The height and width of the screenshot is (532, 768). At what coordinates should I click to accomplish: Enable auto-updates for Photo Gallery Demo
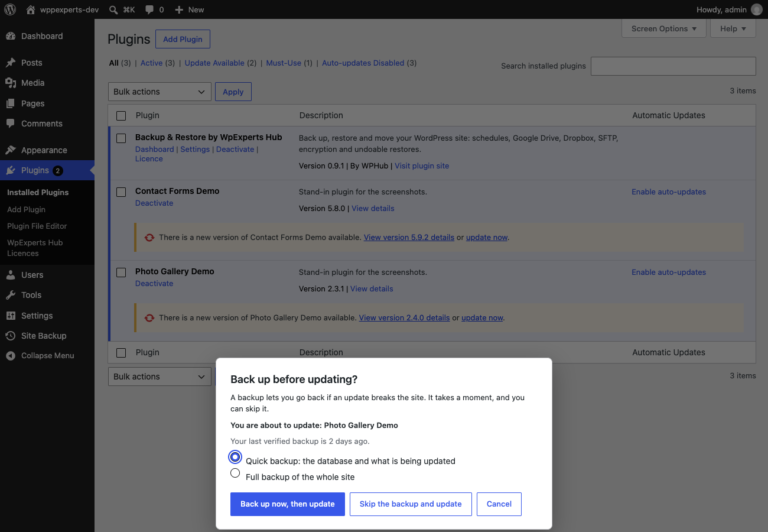pyautogui.click(x=669, y=272)
